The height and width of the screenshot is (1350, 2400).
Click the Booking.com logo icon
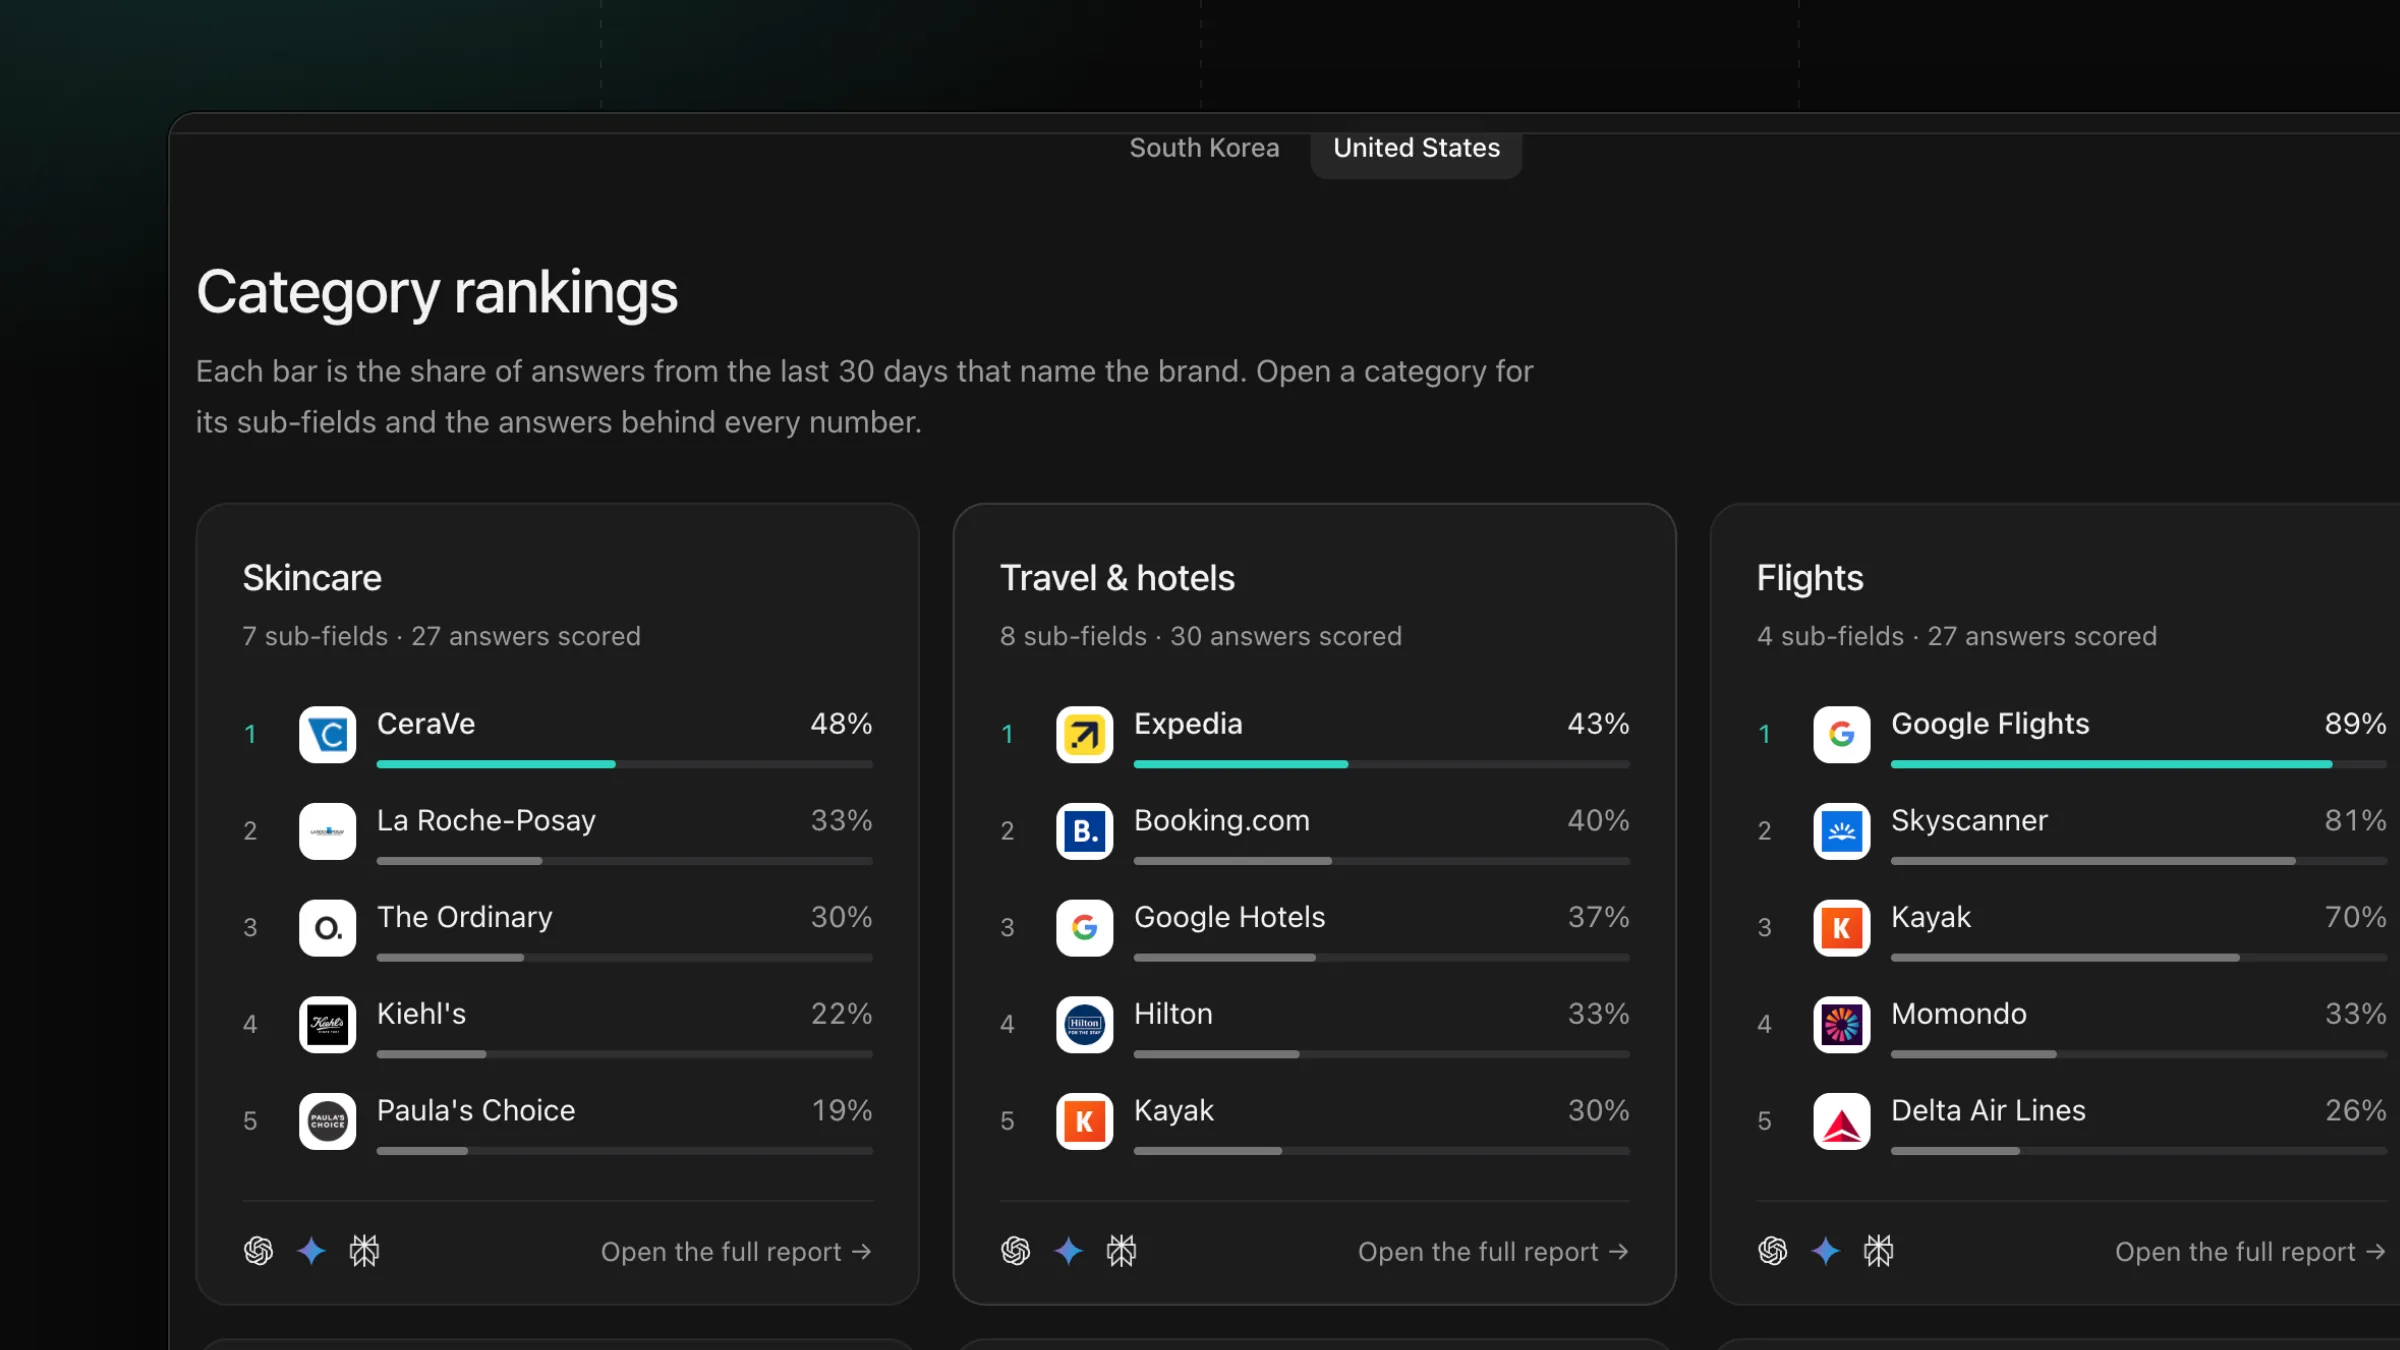point(1084,831)
